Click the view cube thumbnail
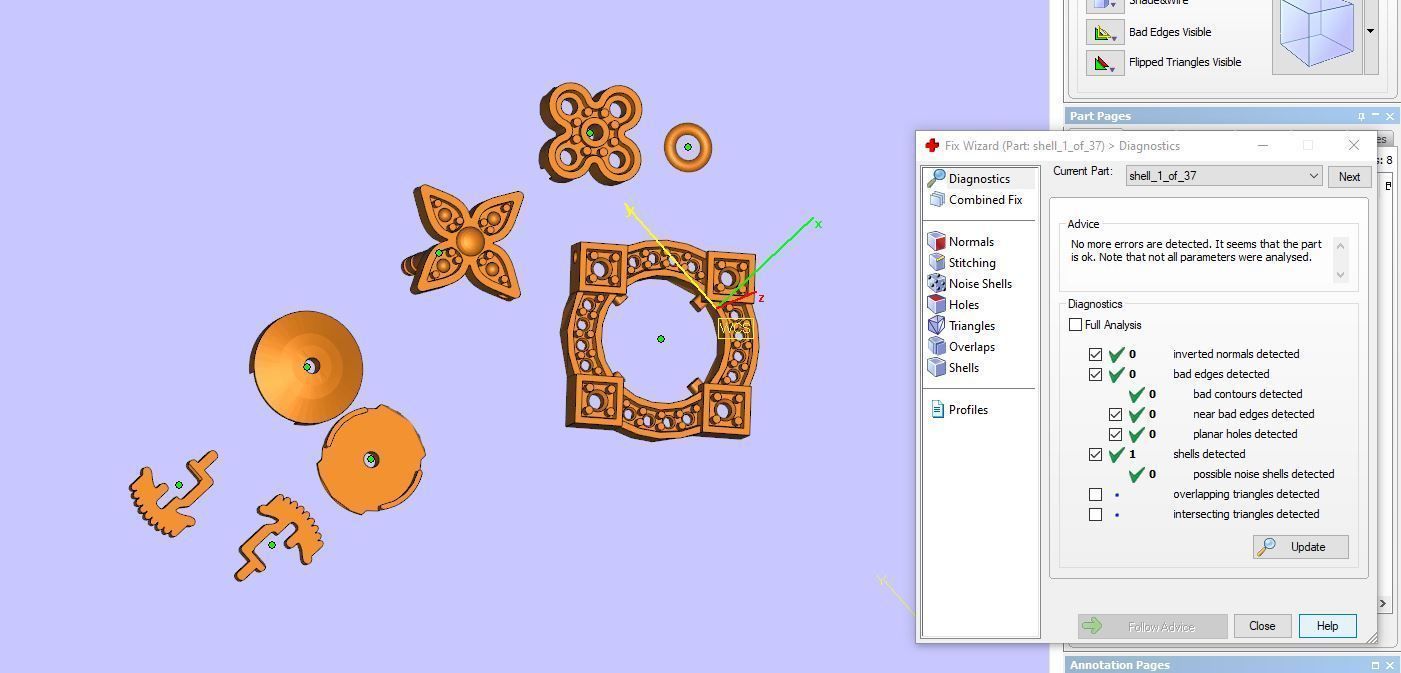The height and width of the screenshot is (673, 1401). click(x=1317, y=36)
